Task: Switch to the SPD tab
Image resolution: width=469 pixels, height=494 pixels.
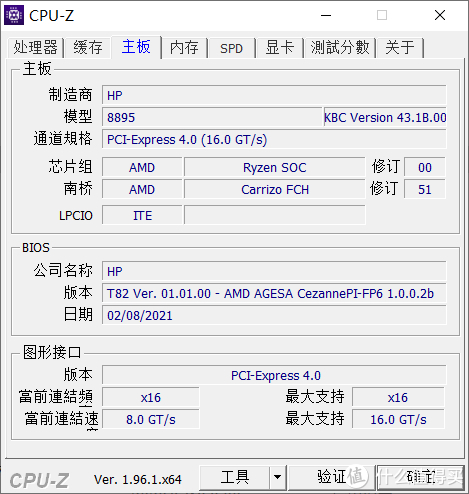Action: tap(231, 48)
